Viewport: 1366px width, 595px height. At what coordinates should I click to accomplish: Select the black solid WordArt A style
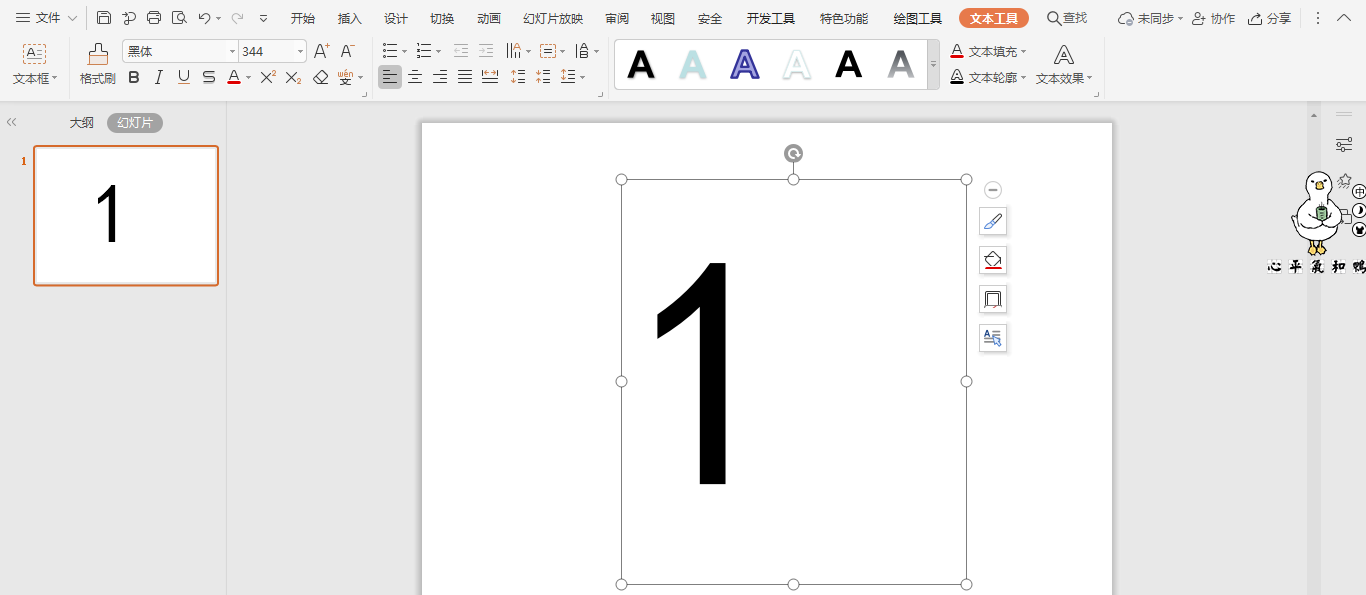point(849,64)
